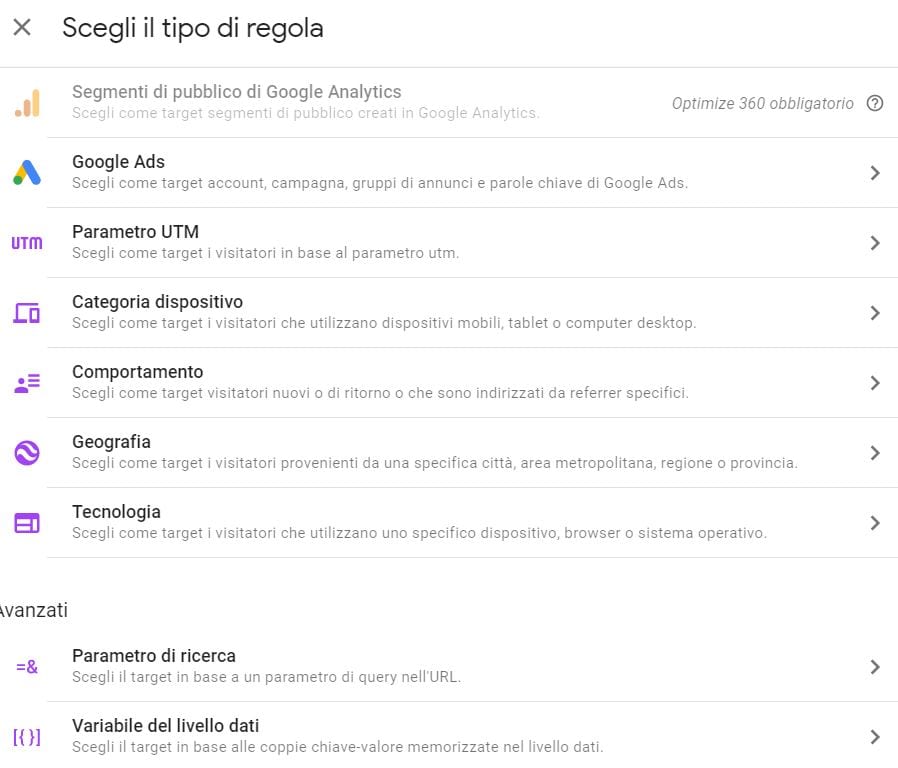Choose the Tecnologia rule type
Screen dimensions: 898x768
pyautogui.click(x=116, y=512)
